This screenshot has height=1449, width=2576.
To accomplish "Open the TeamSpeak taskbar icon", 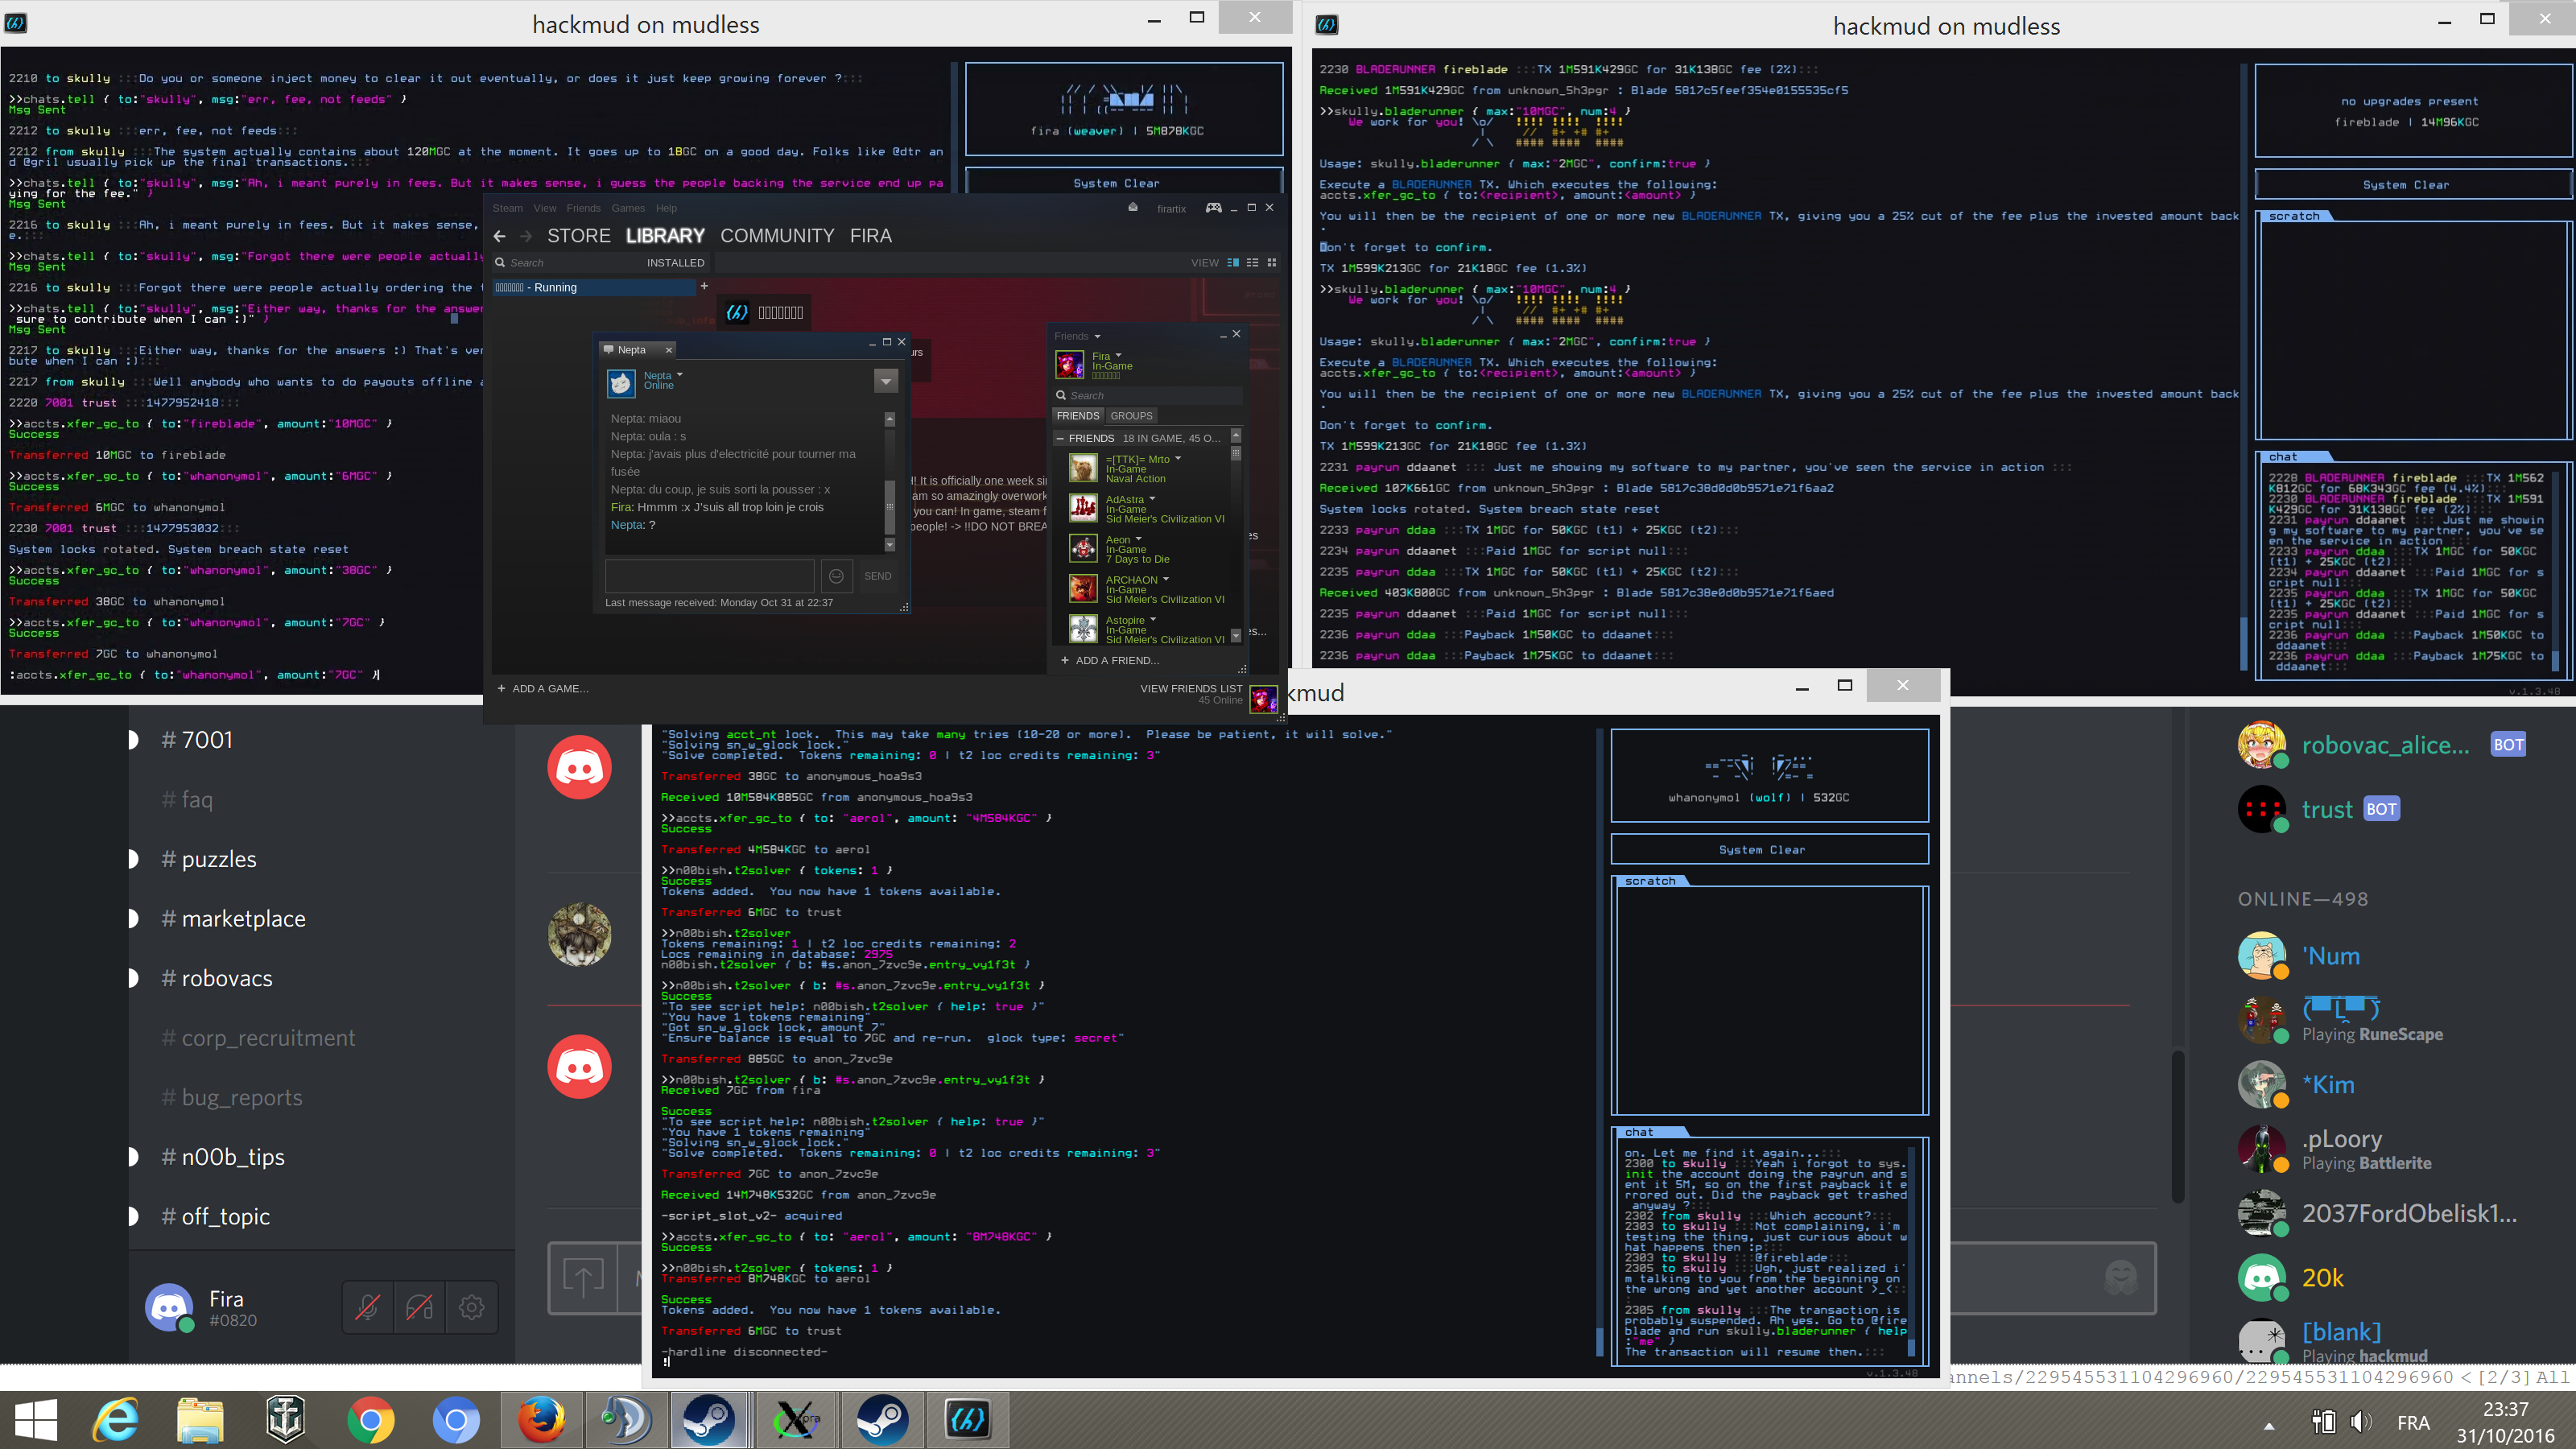I will pos(626,1419).
